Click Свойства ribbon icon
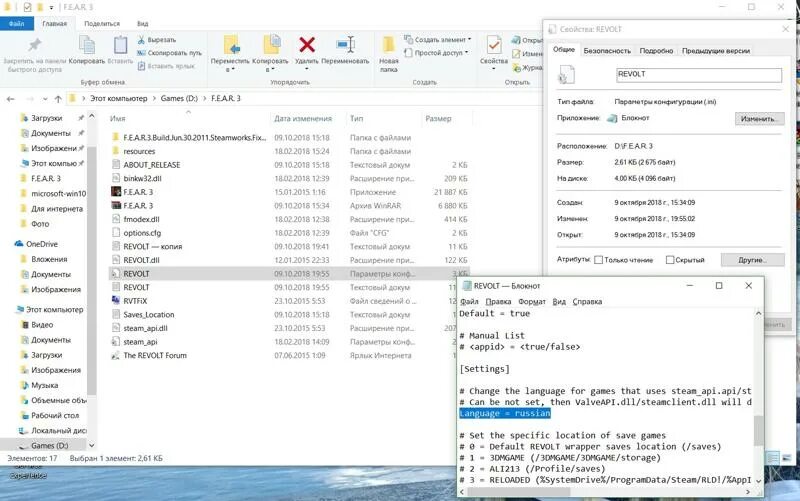 (493, 45)
